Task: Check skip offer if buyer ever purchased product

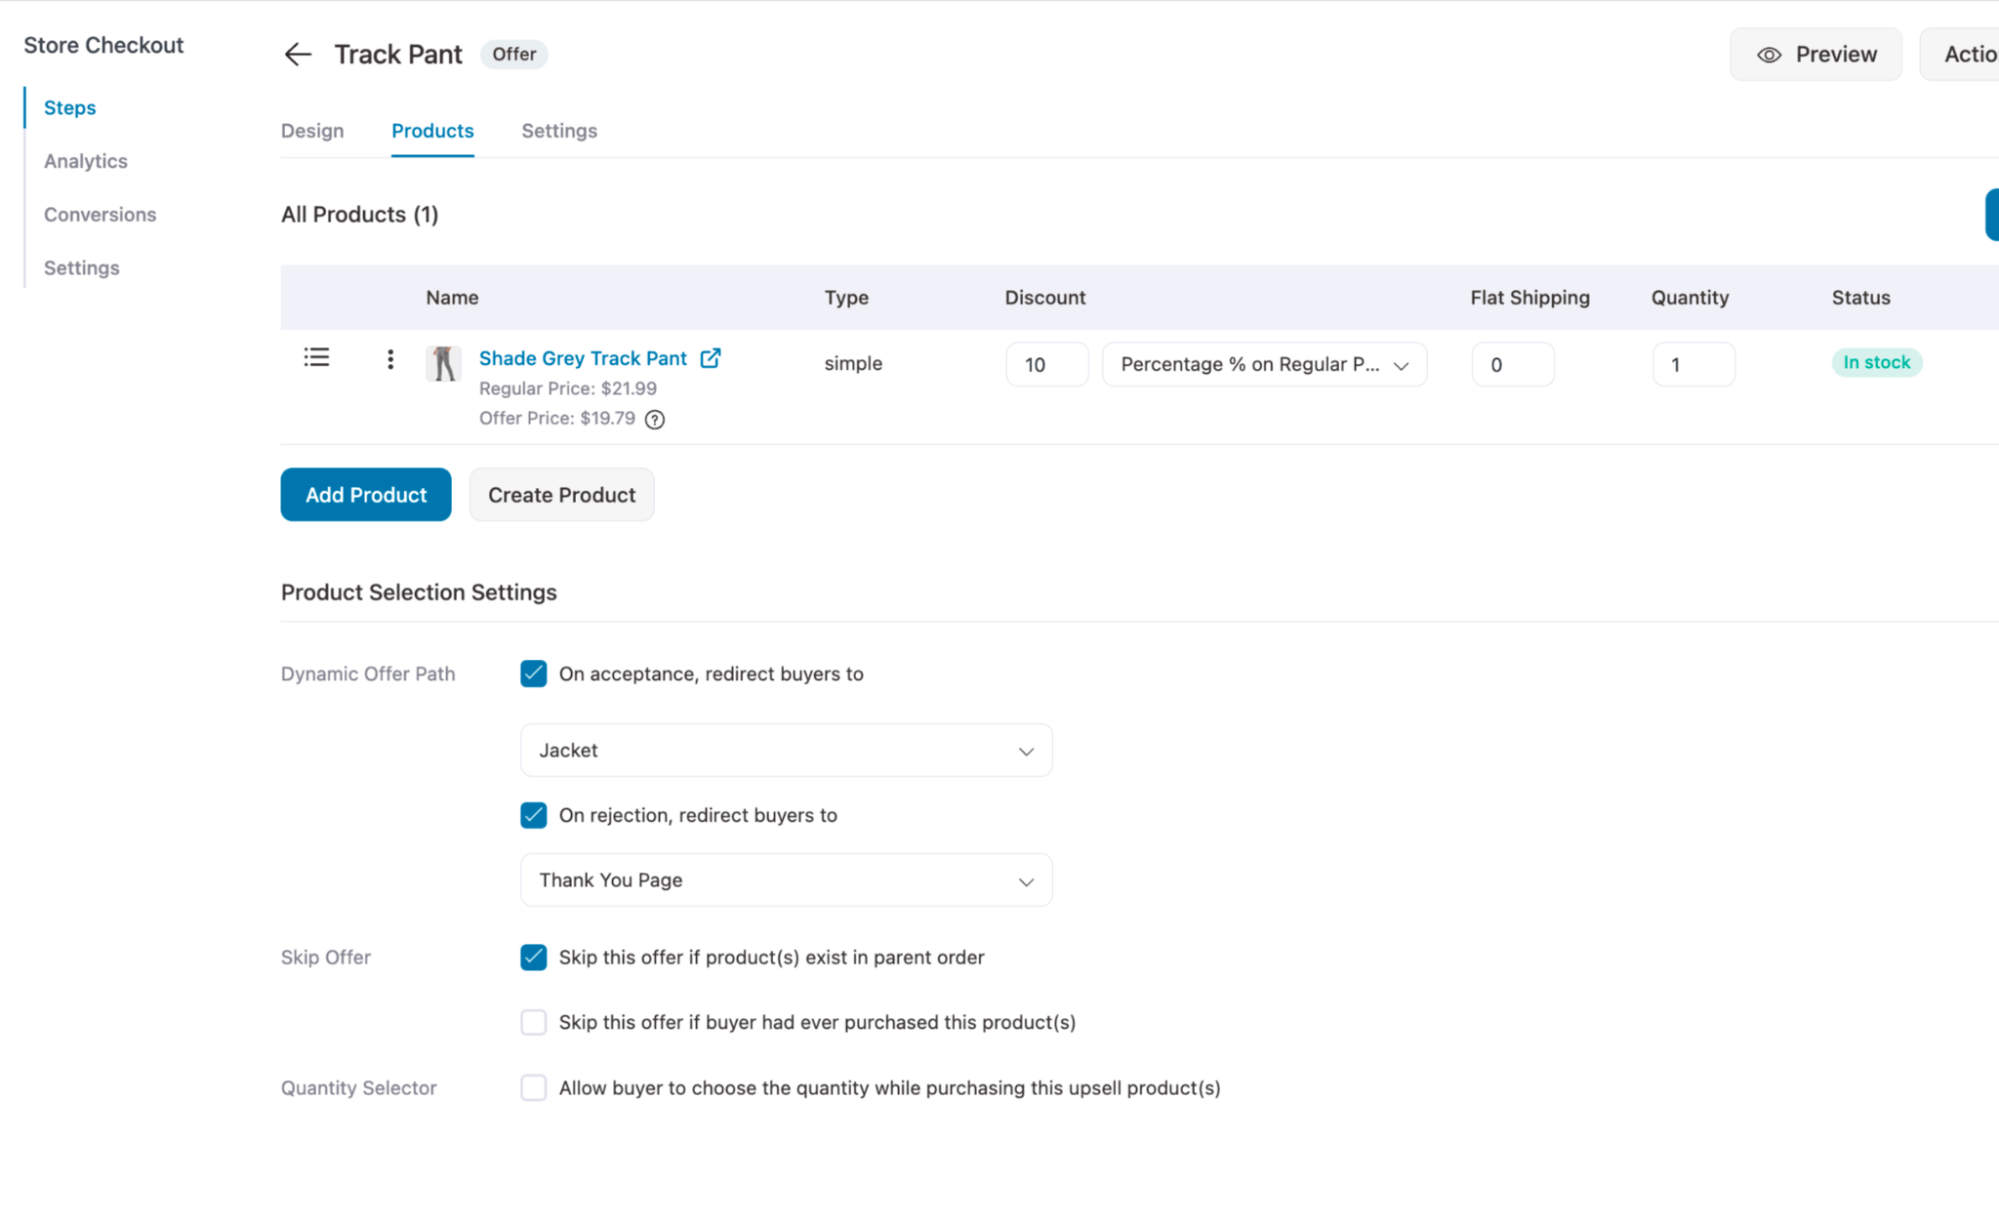Action: pyautogui.click(x=533, y=1022)
